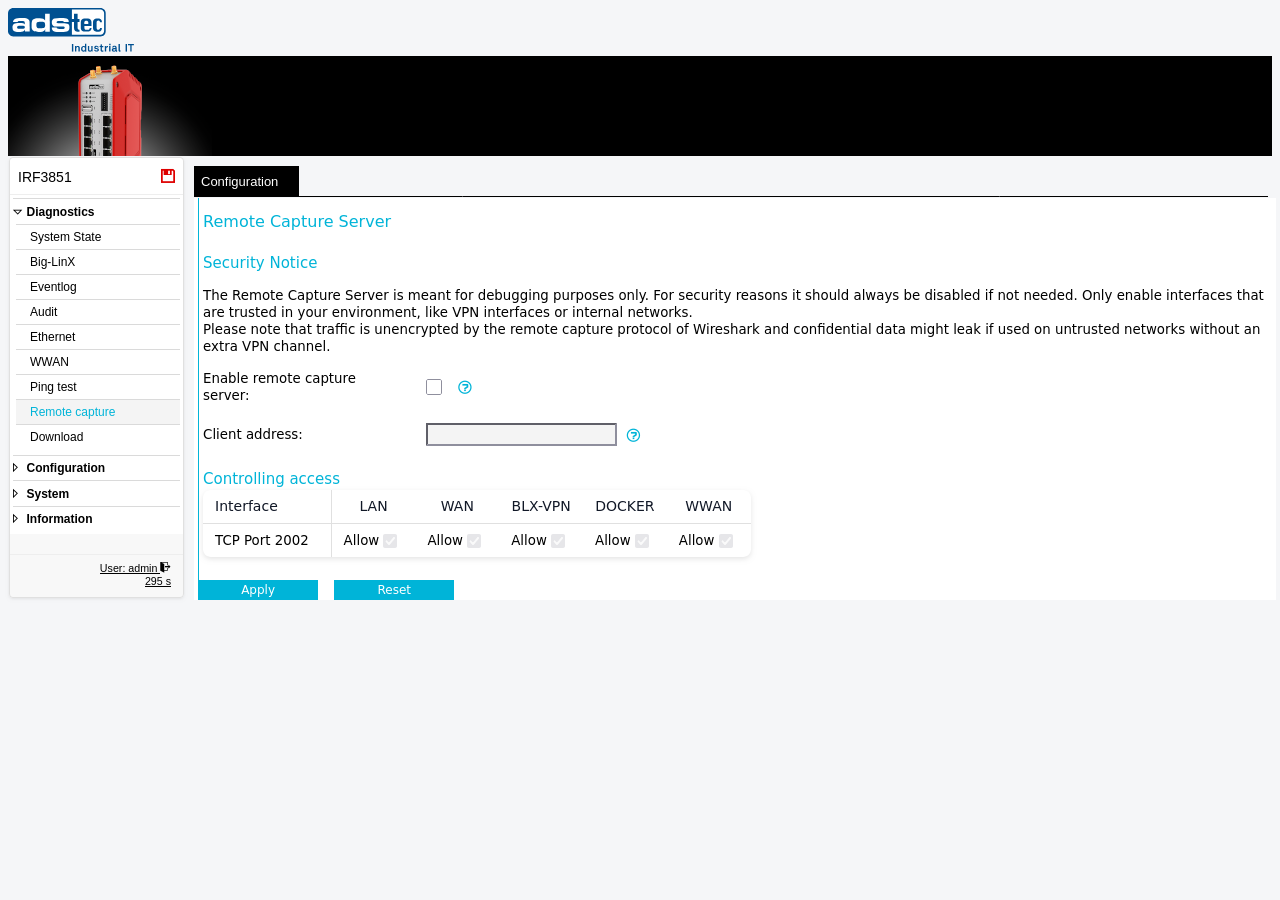Click the red save configuration icon
Screen dimensions: 1280x900
[168, 176]
